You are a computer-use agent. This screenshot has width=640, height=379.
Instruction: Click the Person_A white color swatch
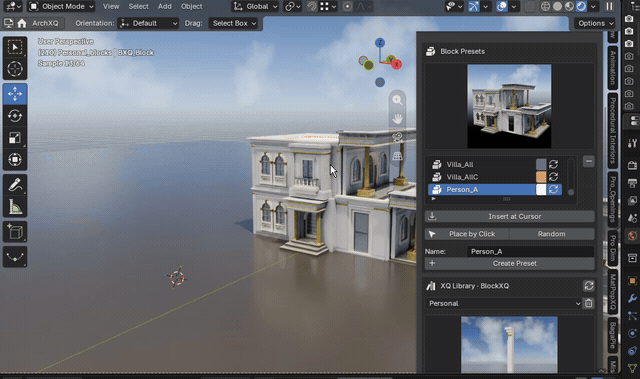click(x=541, y=190)
